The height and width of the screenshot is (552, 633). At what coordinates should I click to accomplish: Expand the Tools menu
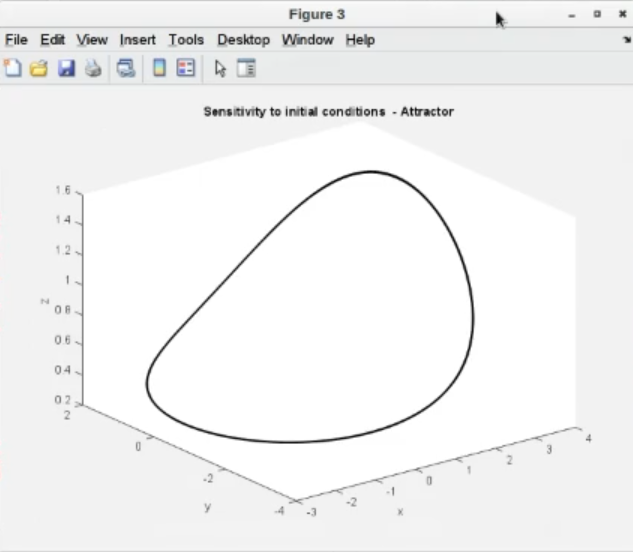[x=186, y=40]
